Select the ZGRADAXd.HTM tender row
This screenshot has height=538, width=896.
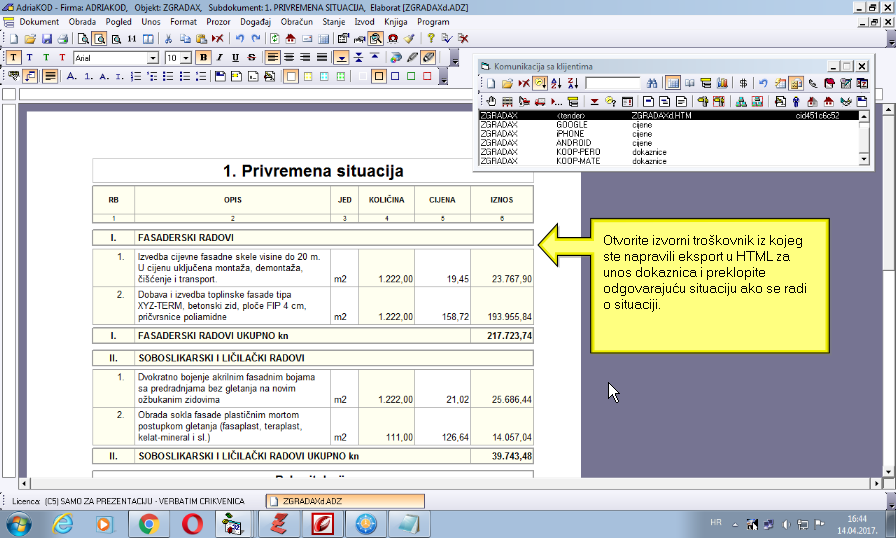(668, 115)
